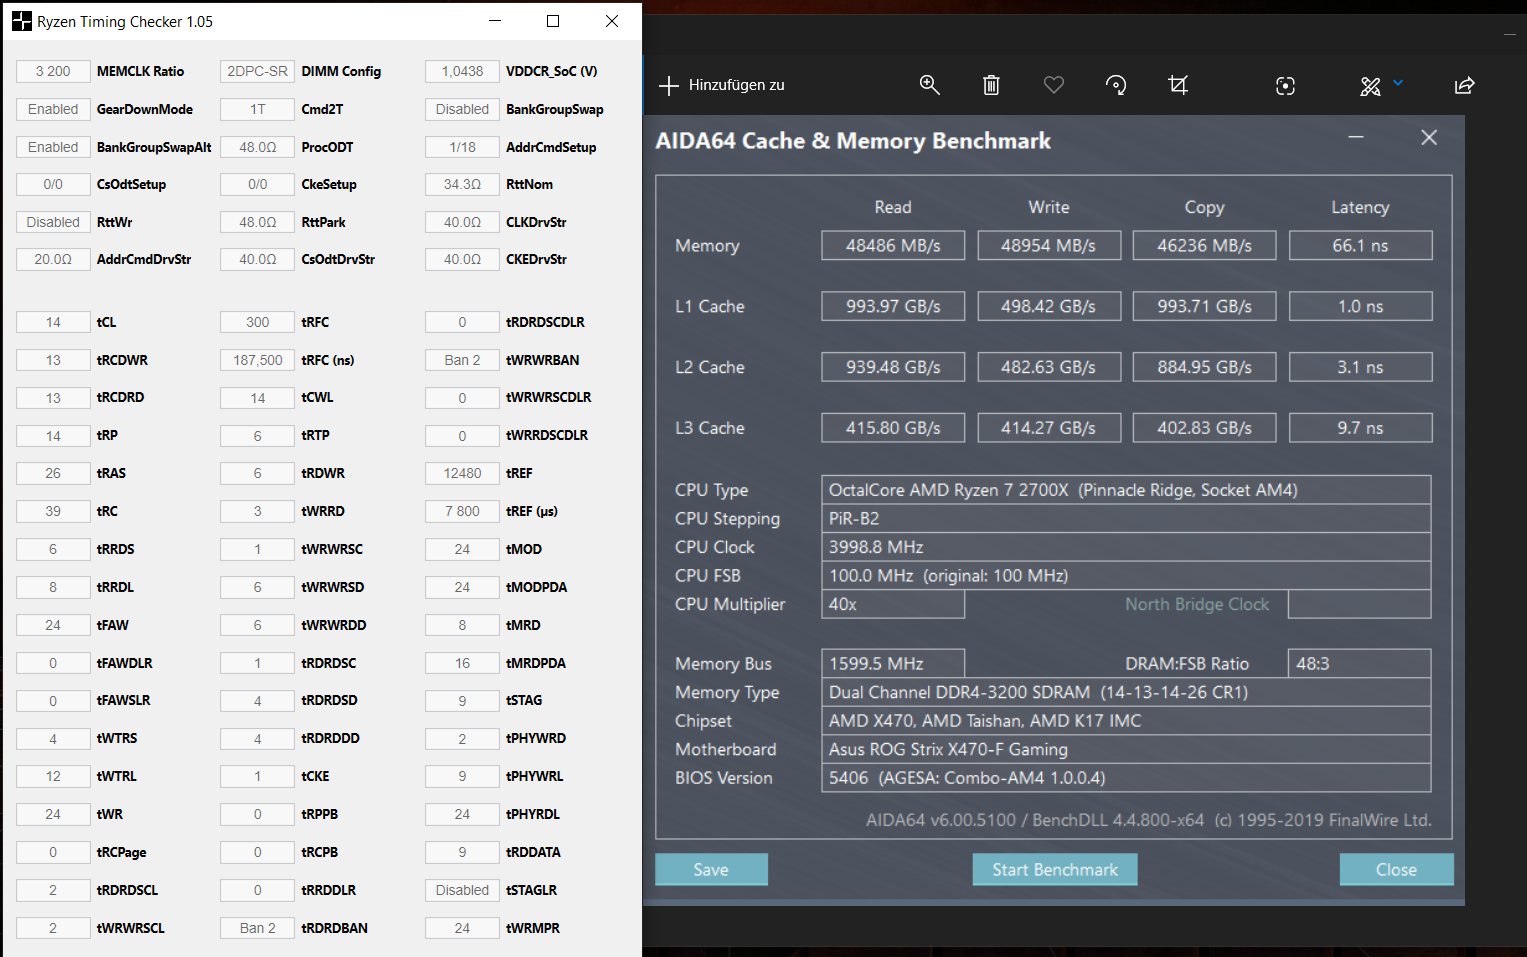Image resolution: width=1527 pixels, height=957 pixels.
Task: Click the Memory Copy value 46236 MB/s
Action: pyautogui.click(x=1204, y=245)
